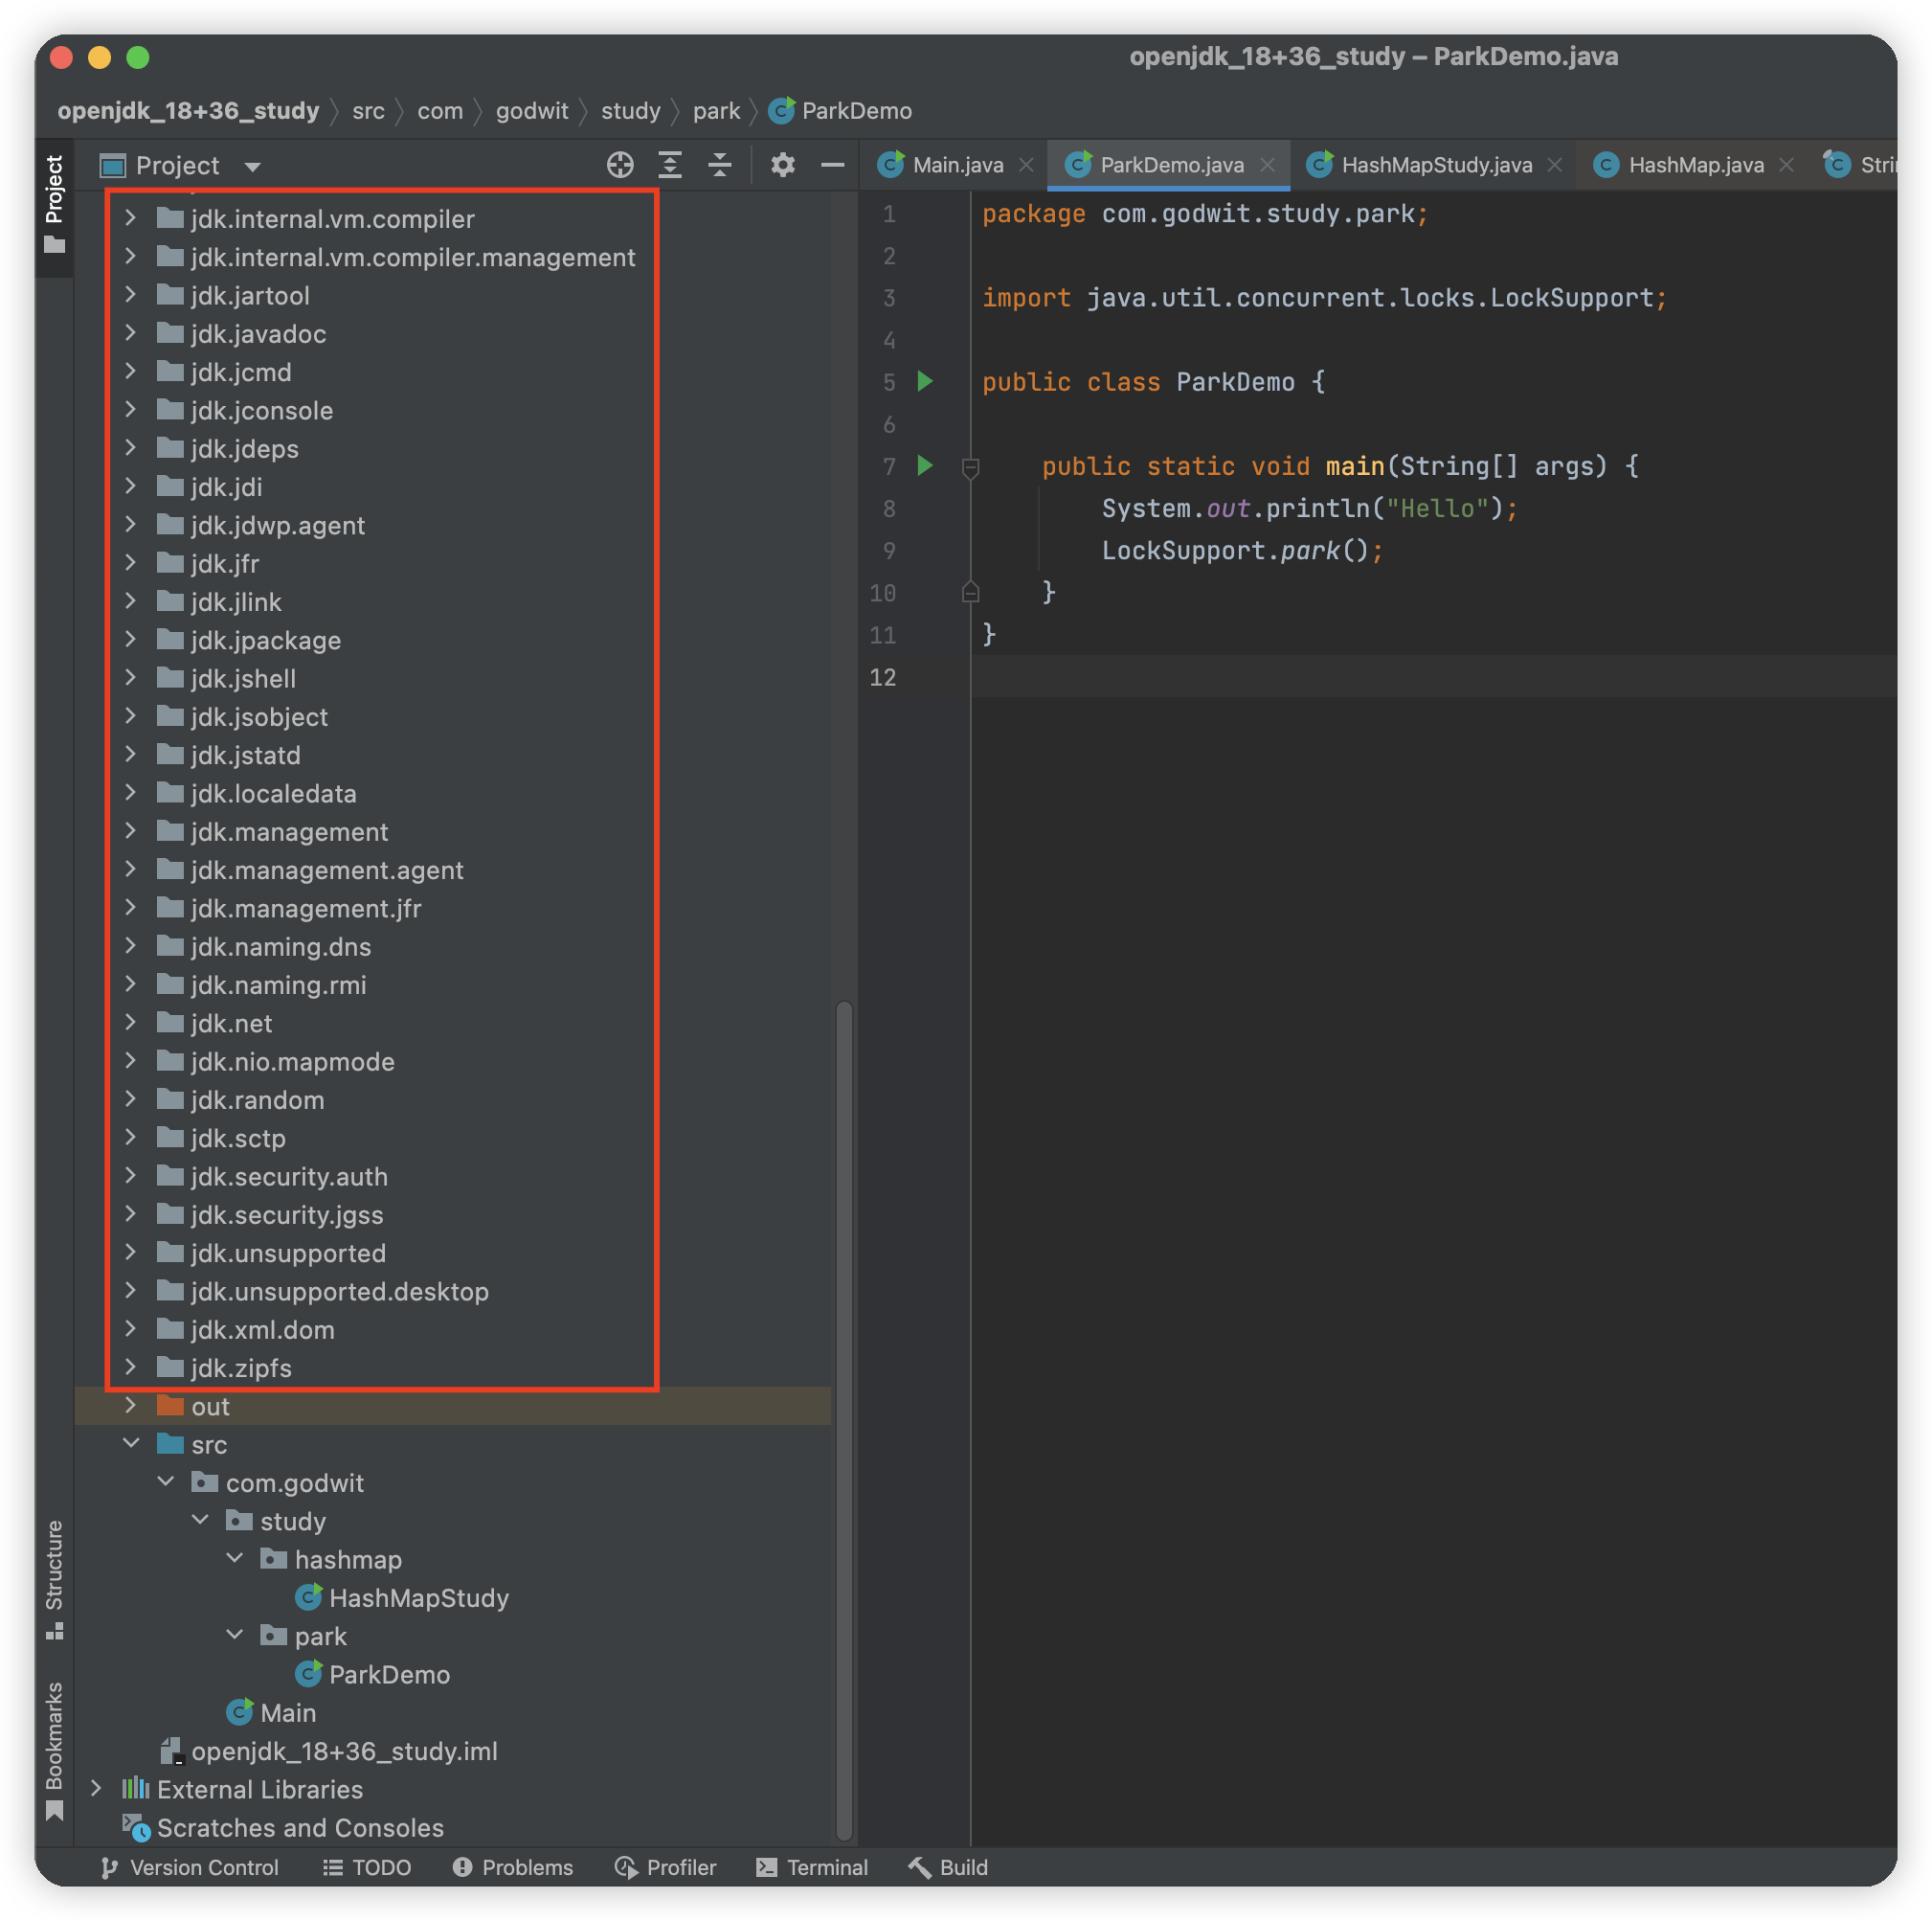The image size is (1932, 1921).
Task: Toggle fold marker at main method line 7
Action: (970, 467)
